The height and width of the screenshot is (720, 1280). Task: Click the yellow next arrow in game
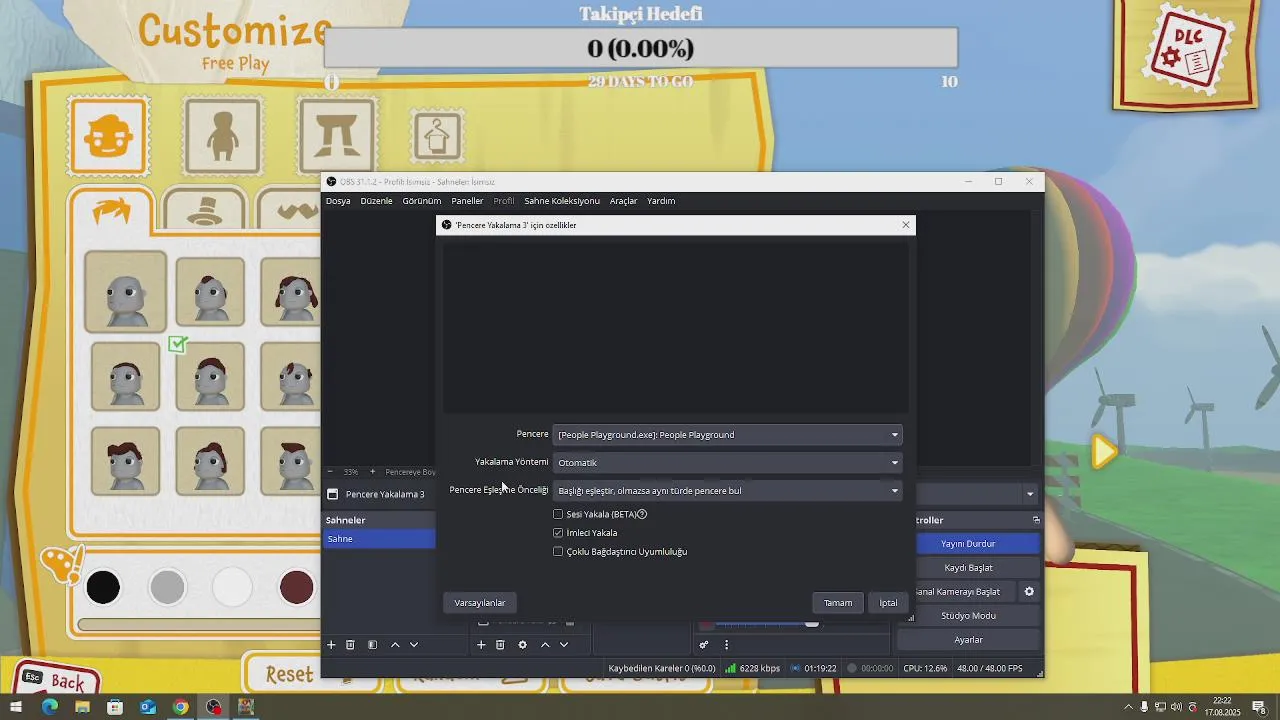point(1104,452)
